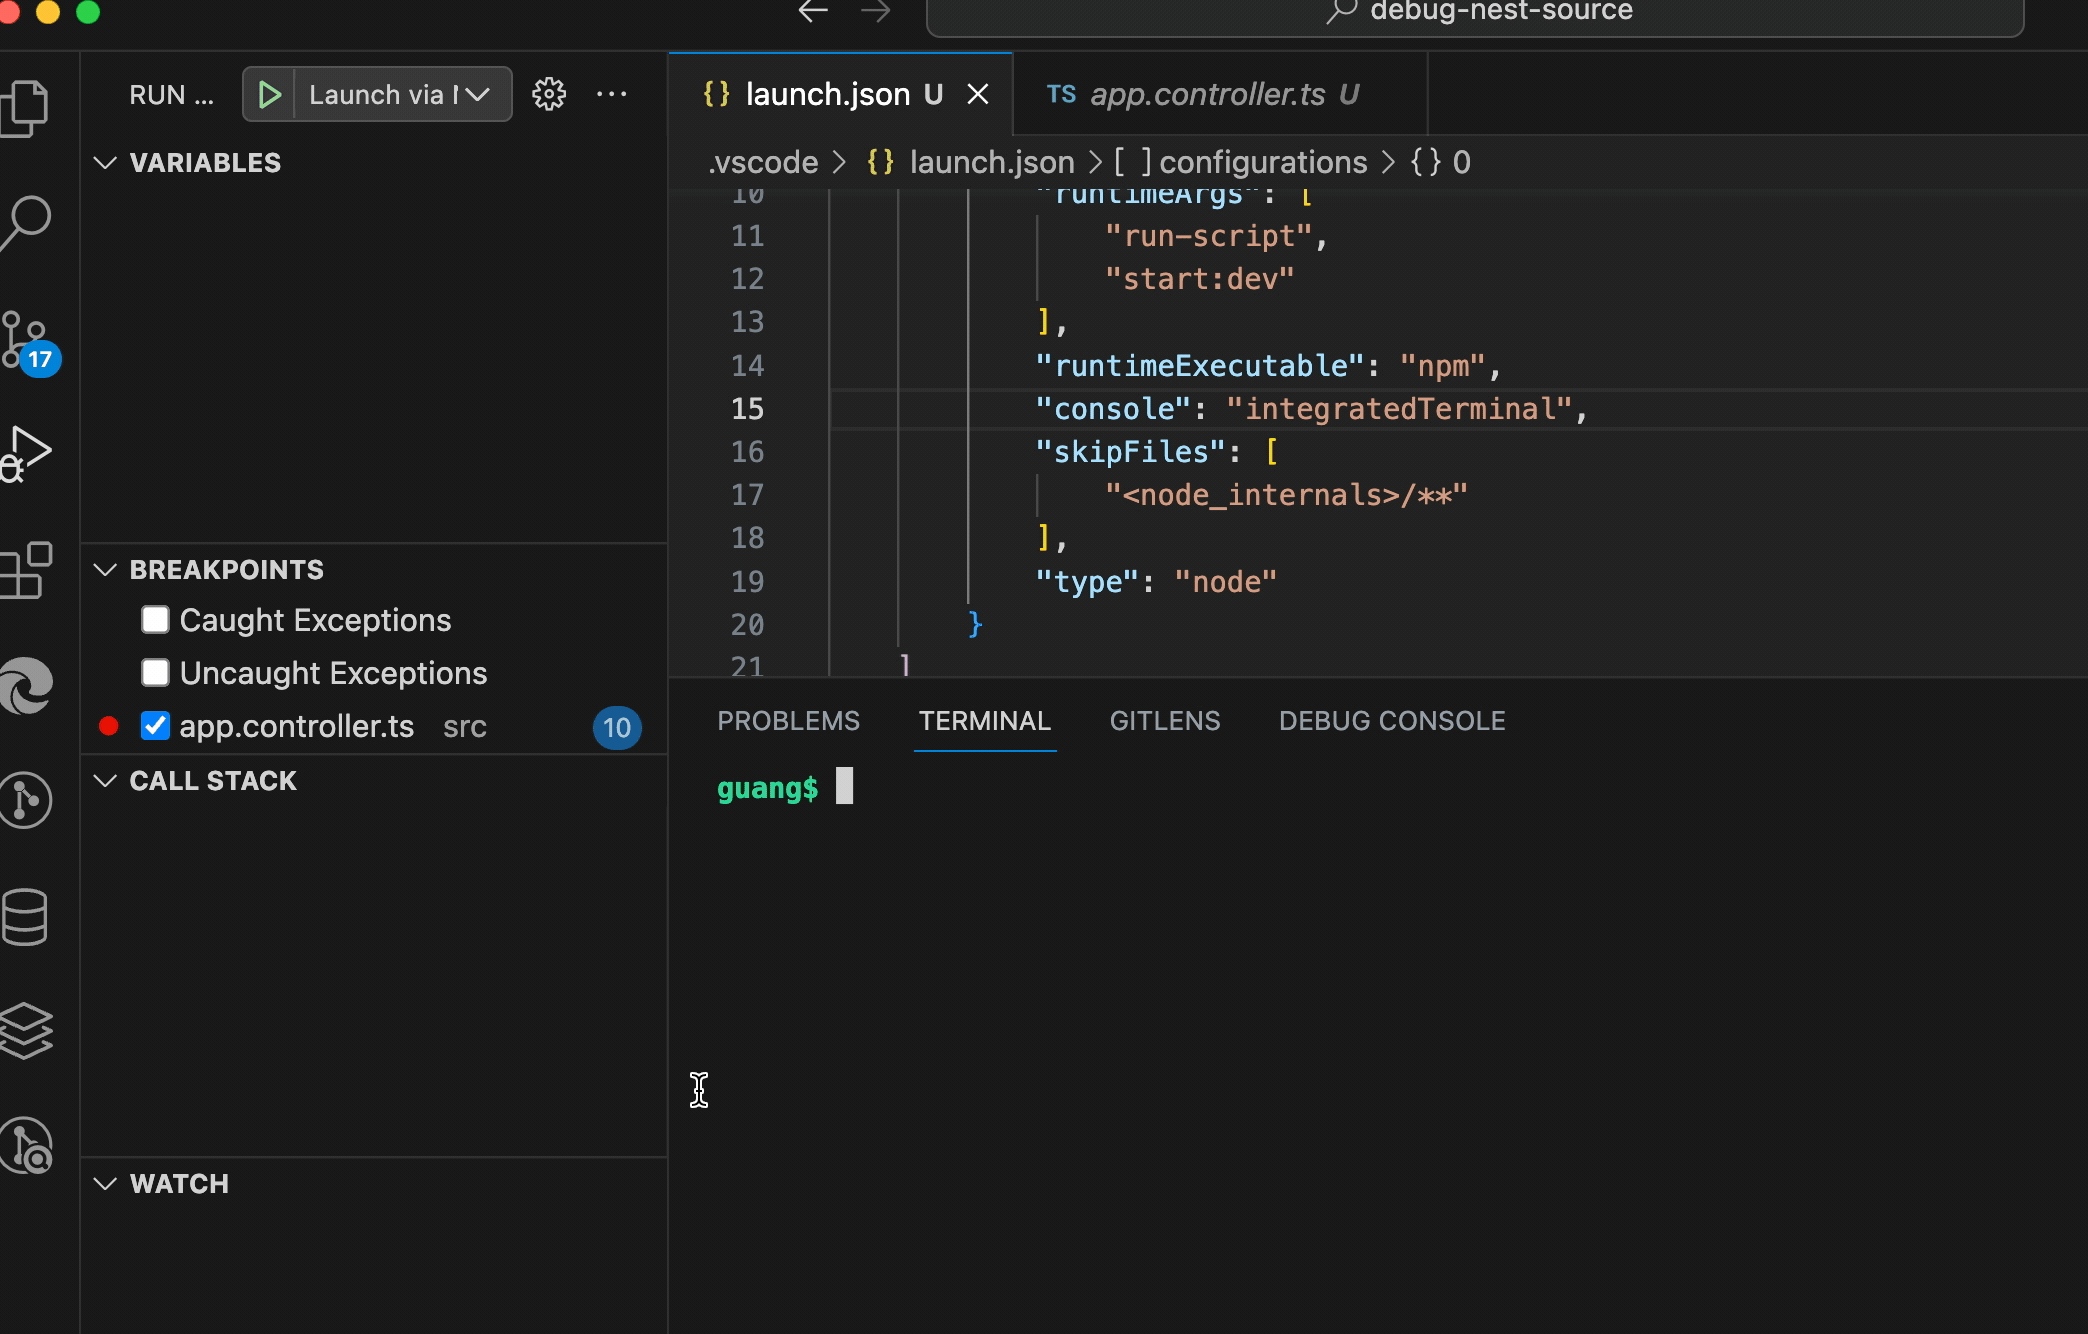
Task: Open the Search view icon
Action: pyautogui.click(x=26, y=222)
